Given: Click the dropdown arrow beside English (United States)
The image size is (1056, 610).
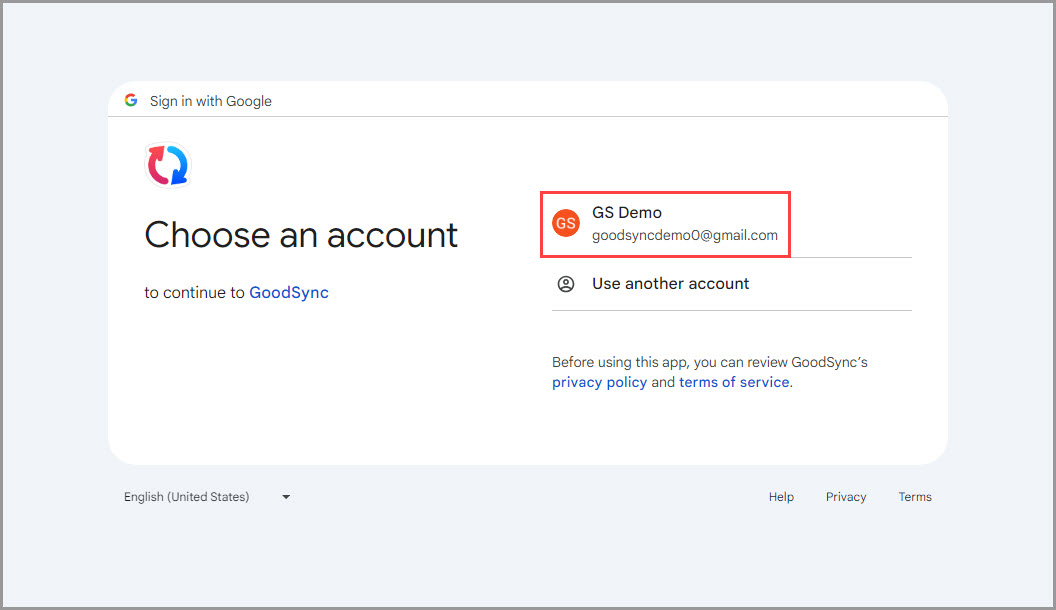Looking at the screenshot, I should click(x=285, y=496).
